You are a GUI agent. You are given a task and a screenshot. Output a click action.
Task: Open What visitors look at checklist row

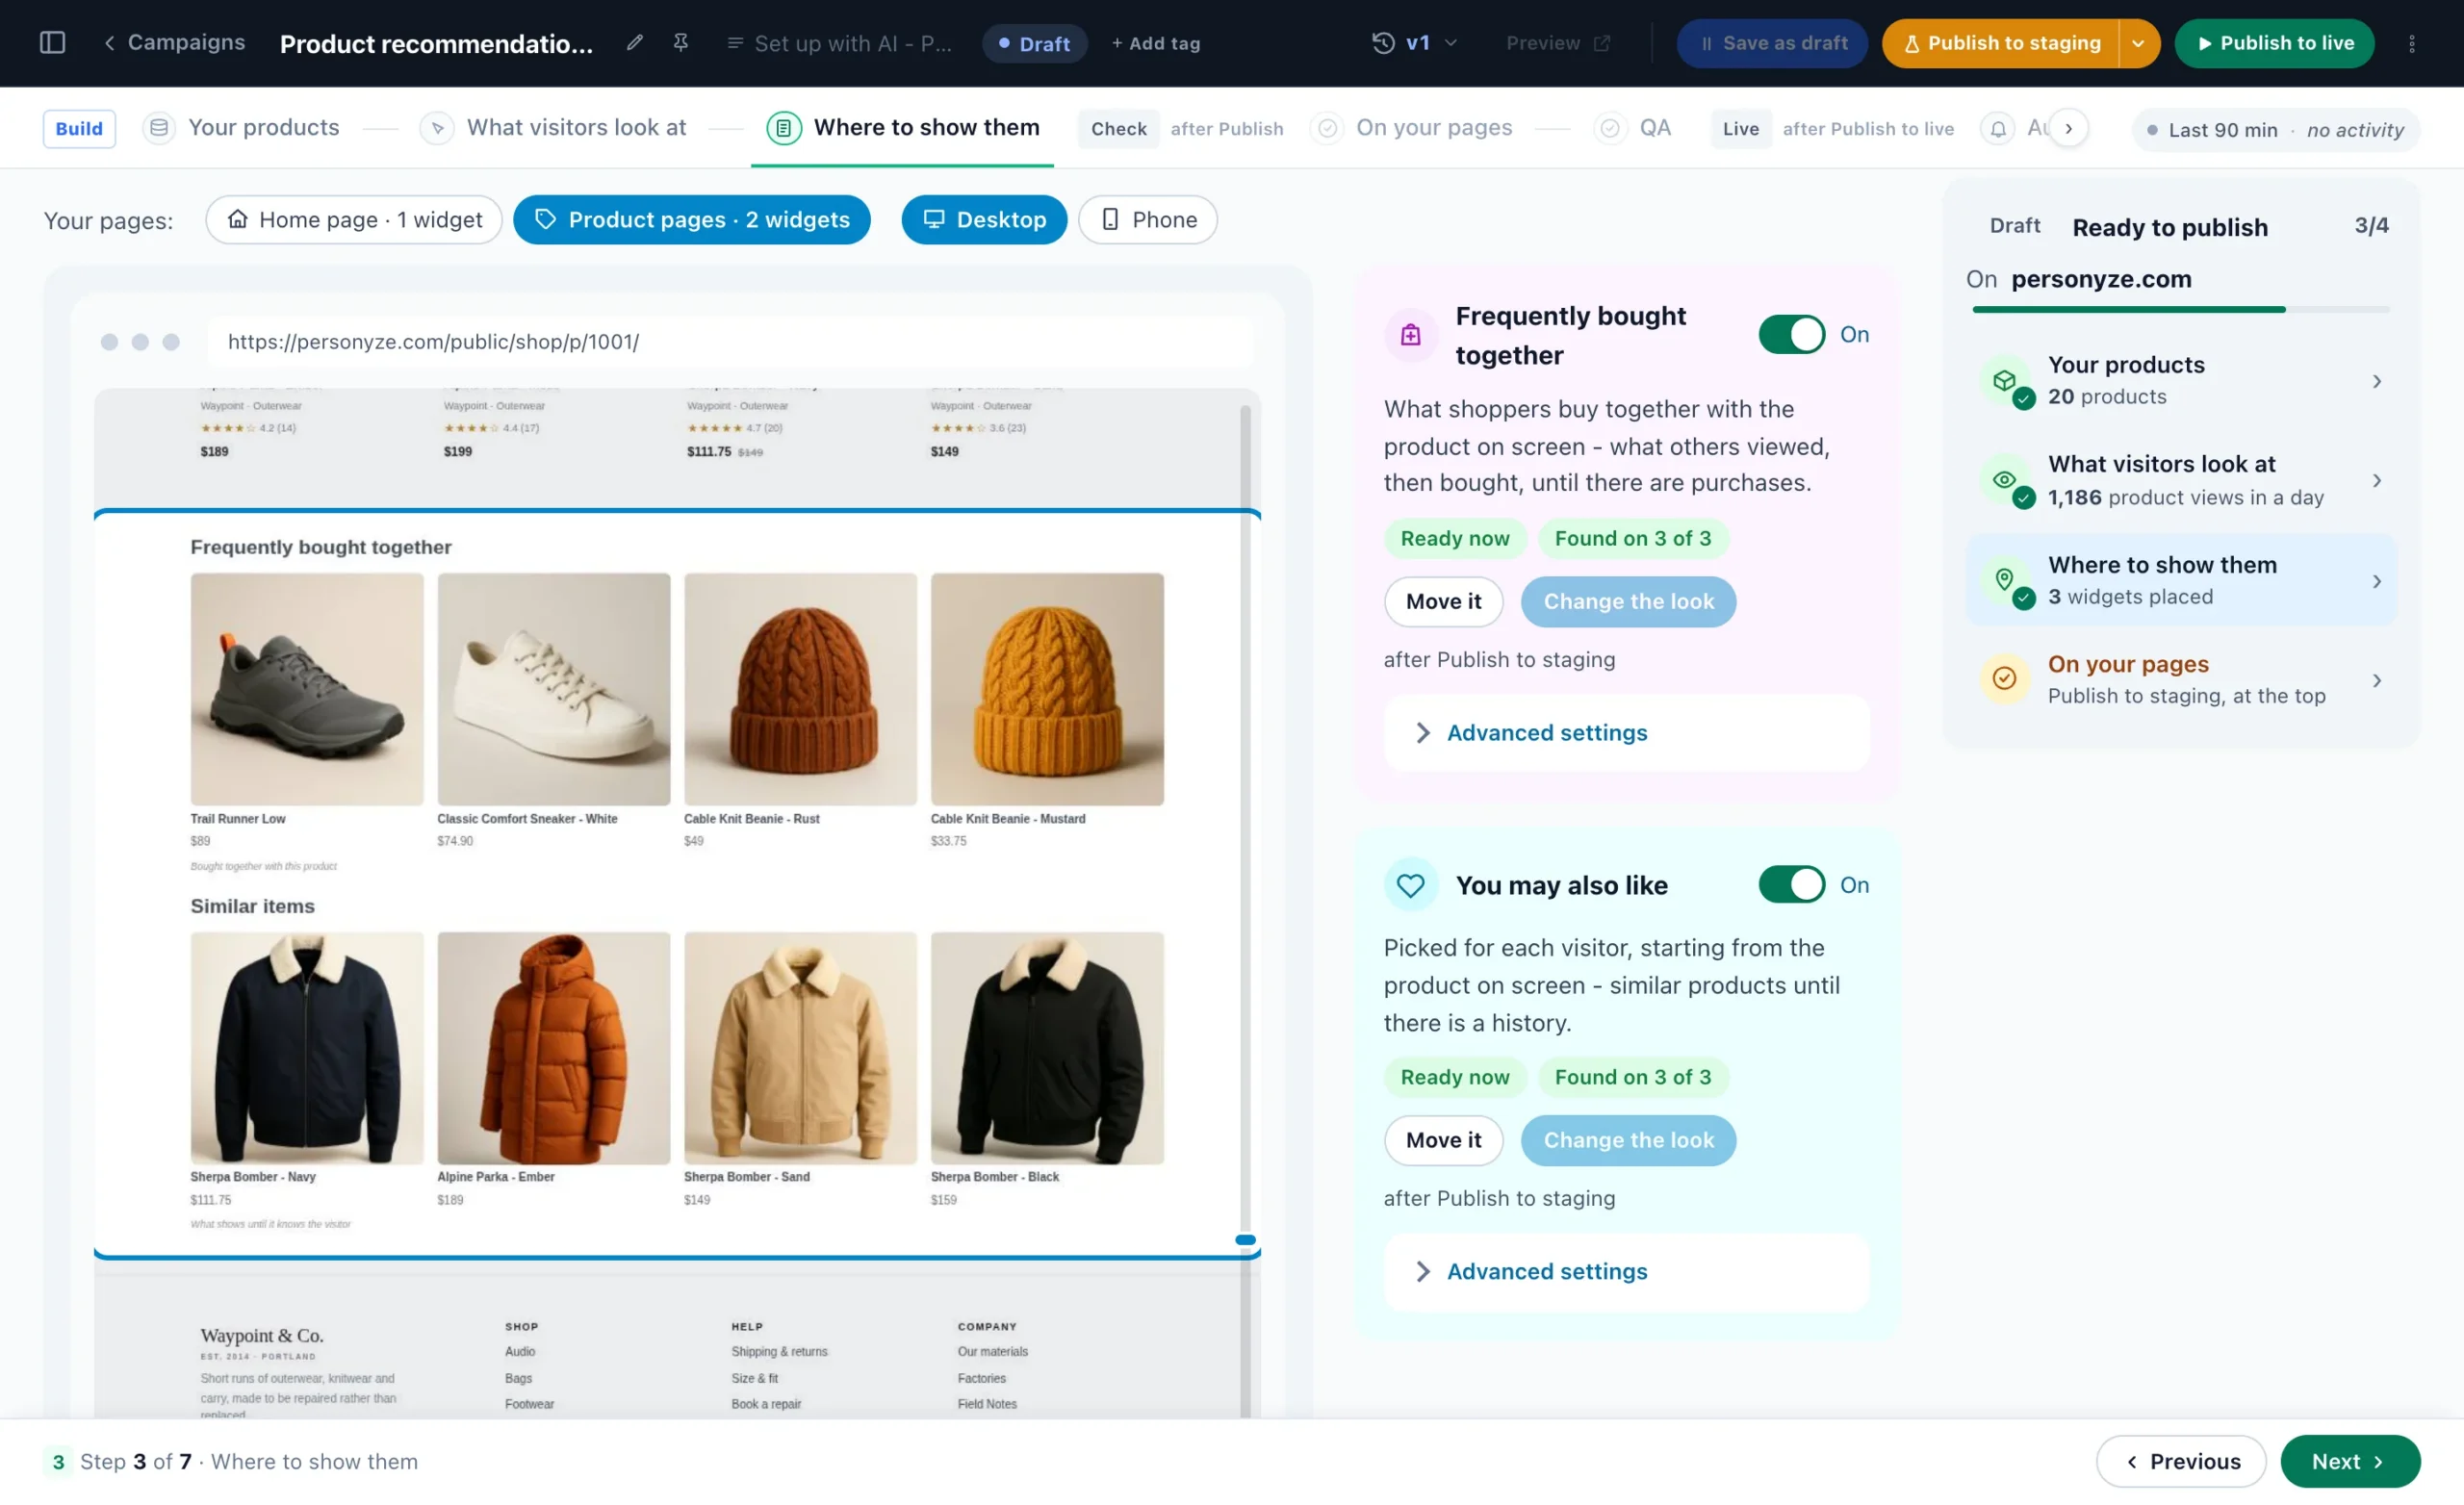(x=2181, y=481)
